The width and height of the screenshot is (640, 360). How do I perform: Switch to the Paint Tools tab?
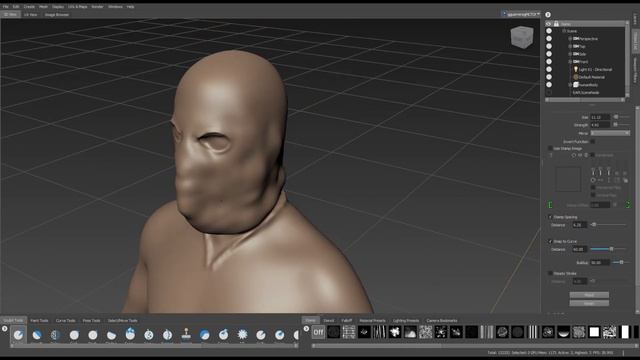click(x=39, y=321)
